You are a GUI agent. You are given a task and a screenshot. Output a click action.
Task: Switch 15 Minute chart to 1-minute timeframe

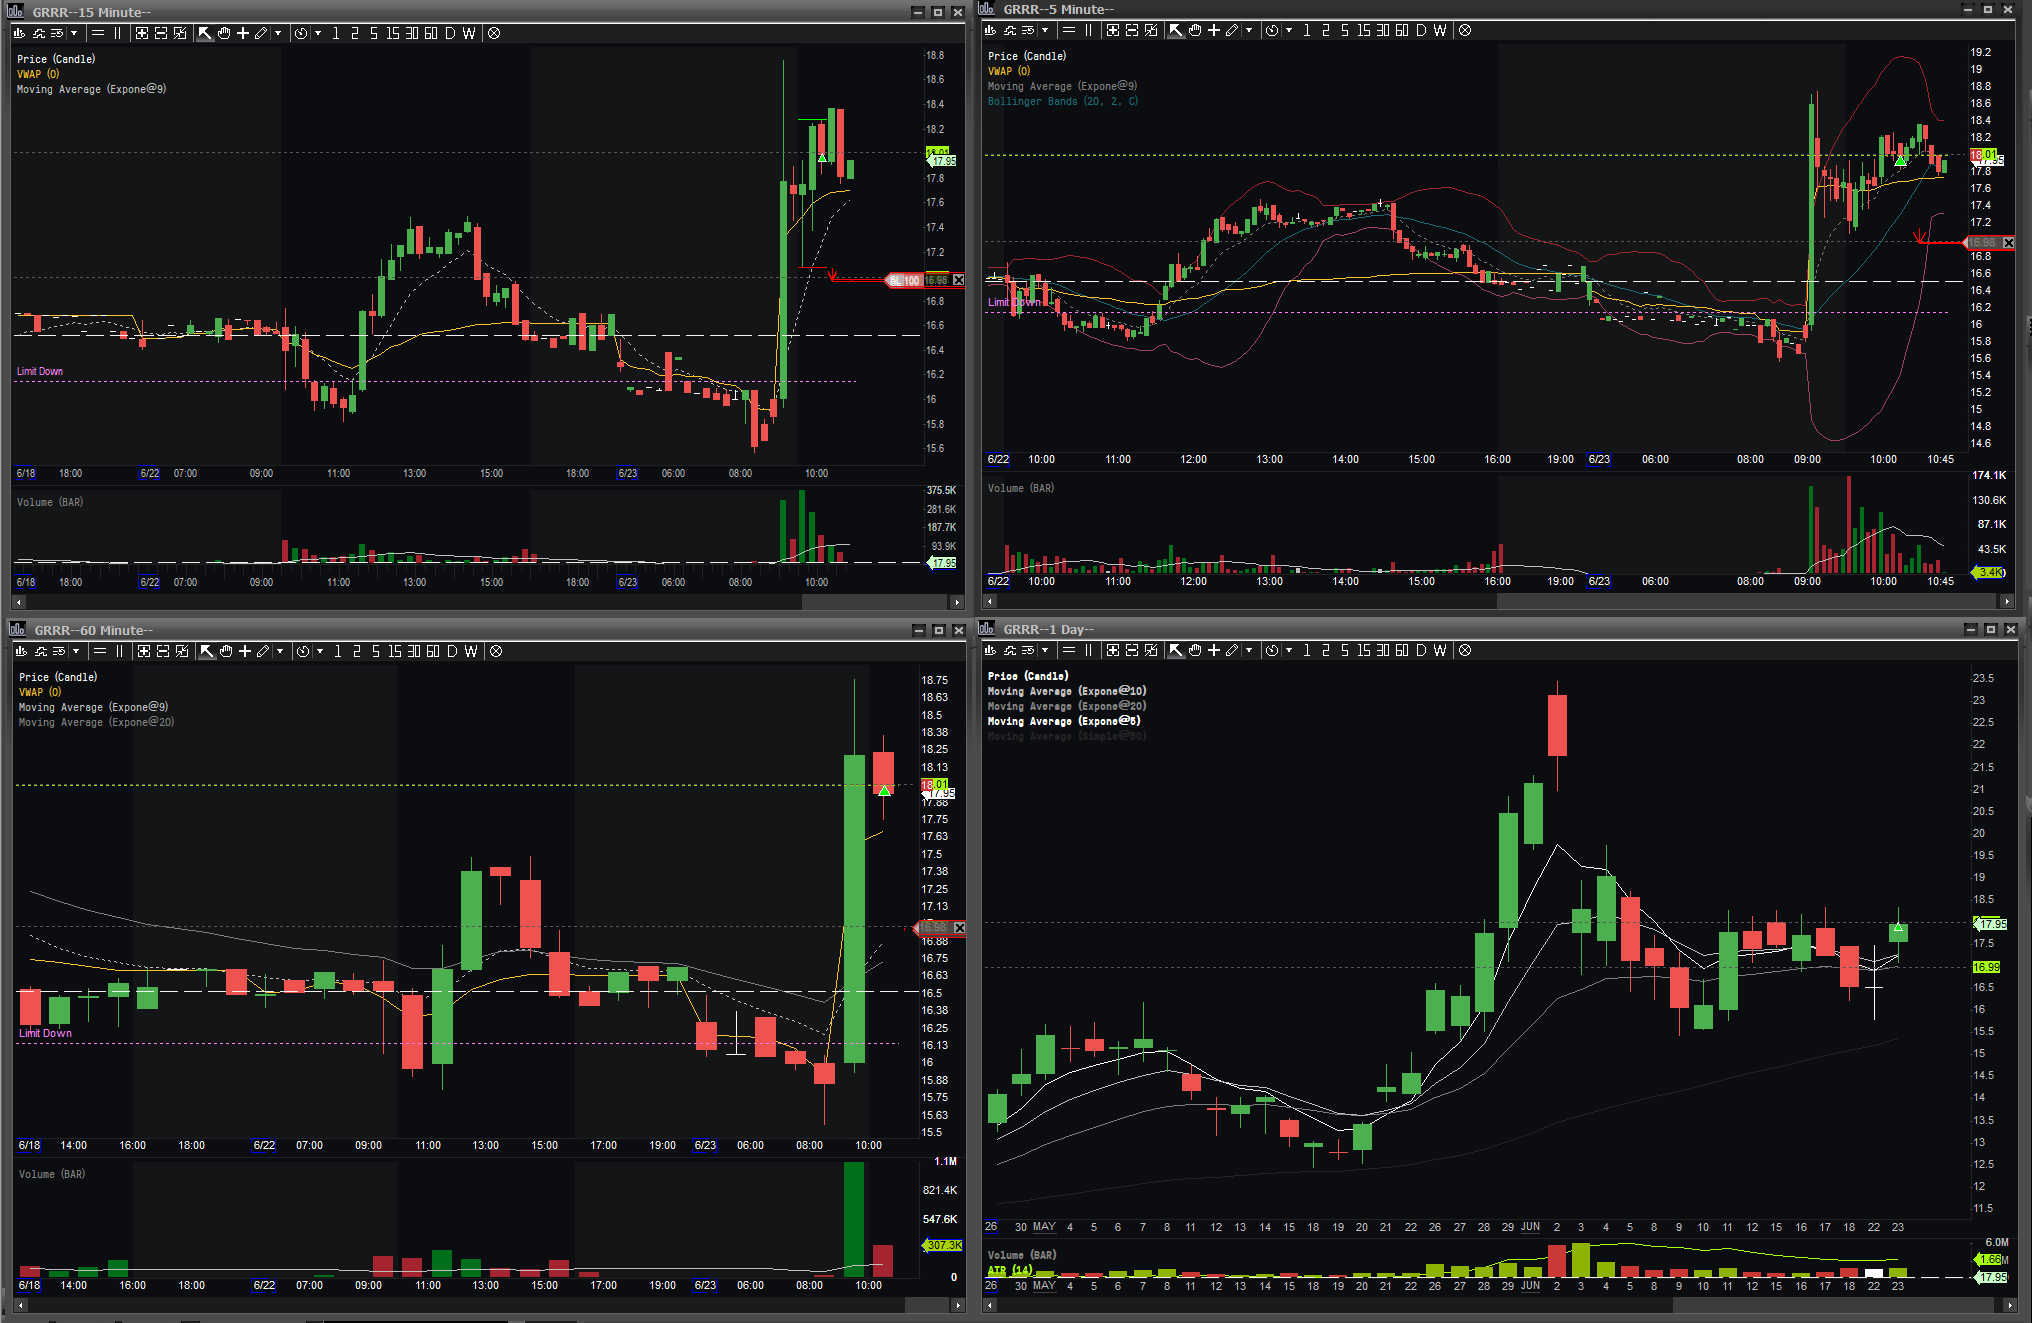click(336, 33)
